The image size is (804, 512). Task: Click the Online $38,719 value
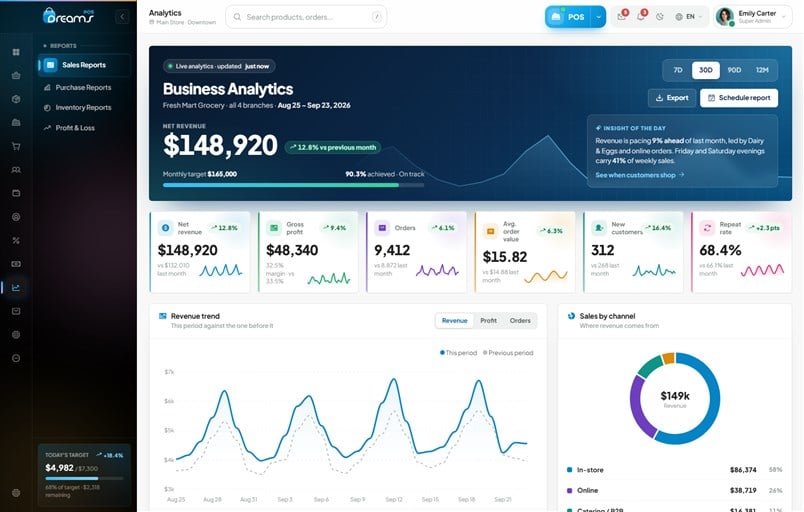coord(743,490)
